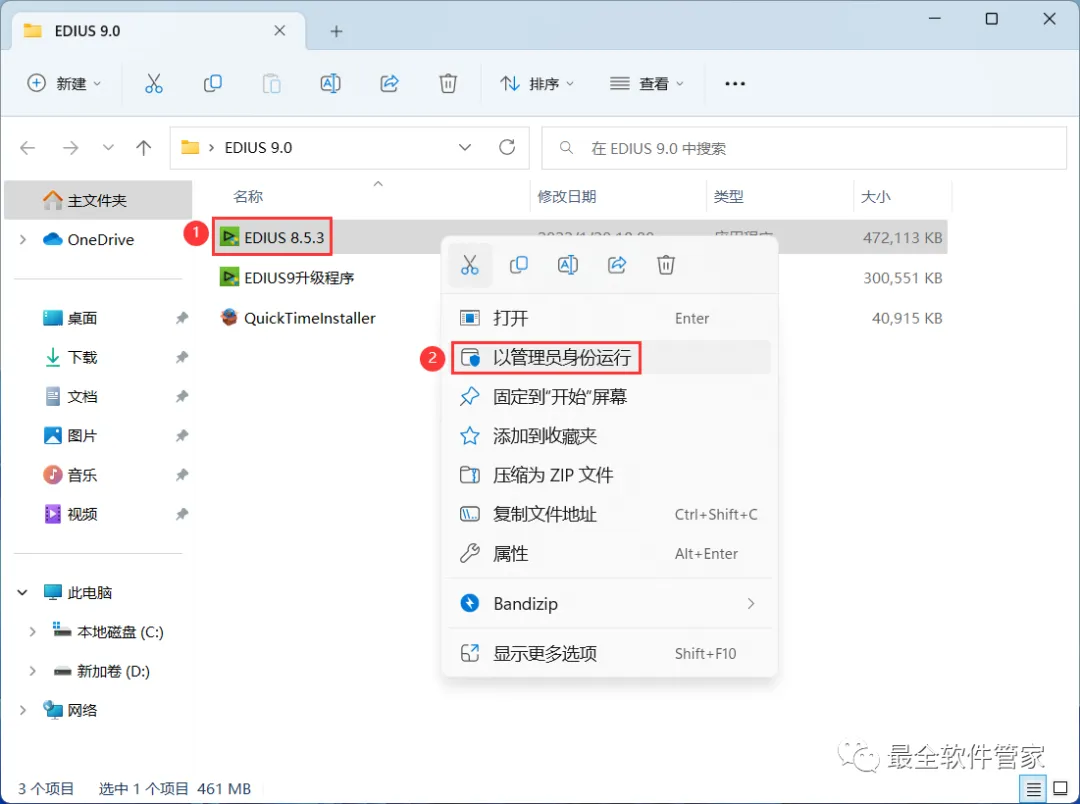
Task: Unpin 桌面 from quick access
Action: [x=181, y=318]
